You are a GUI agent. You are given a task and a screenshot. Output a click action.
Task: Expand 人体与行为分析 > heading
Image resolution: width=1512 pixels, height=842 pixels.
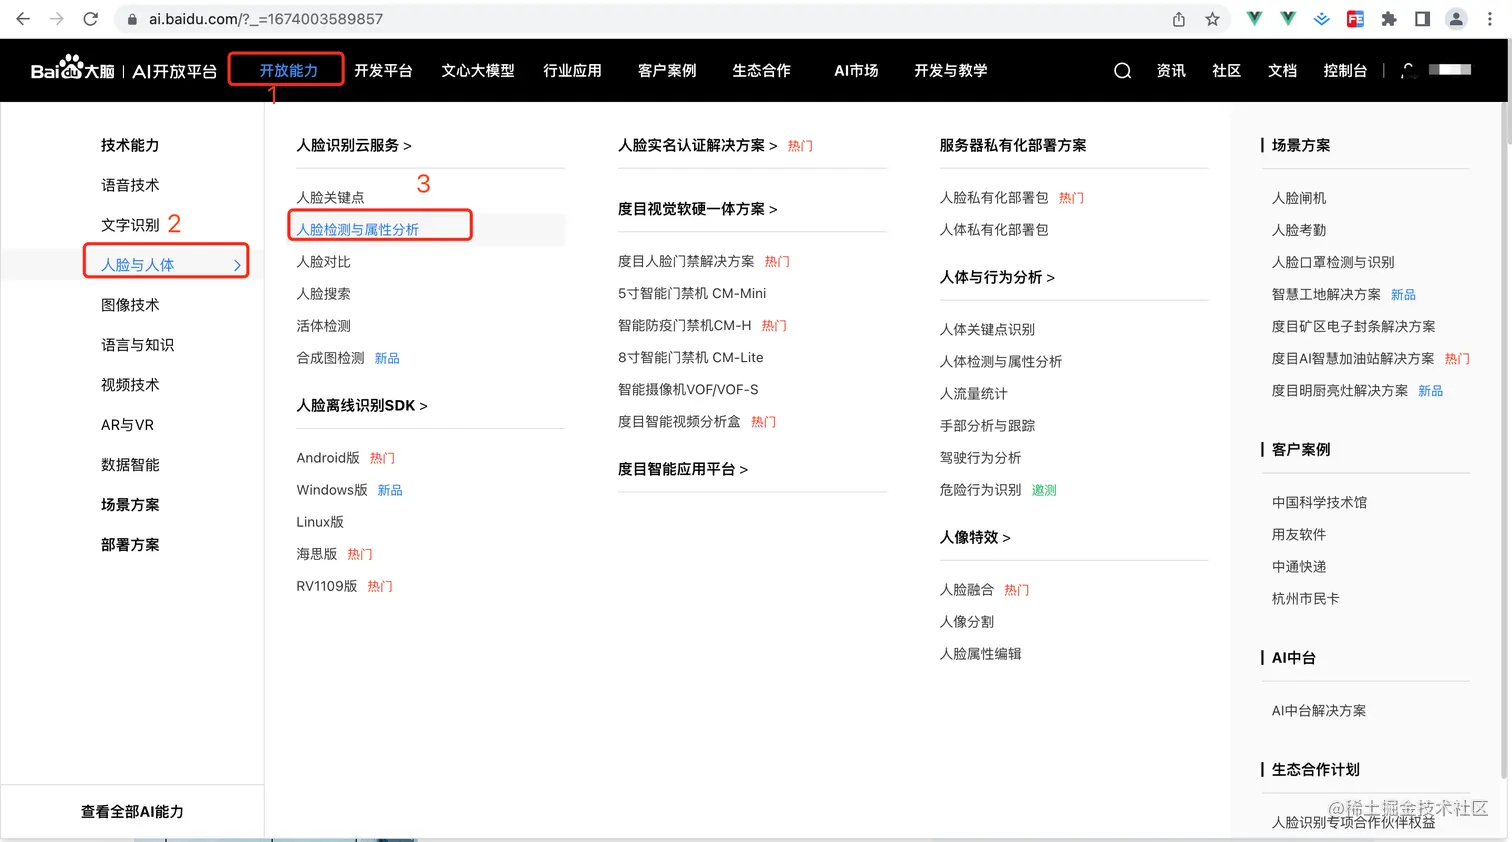[997, 277]
